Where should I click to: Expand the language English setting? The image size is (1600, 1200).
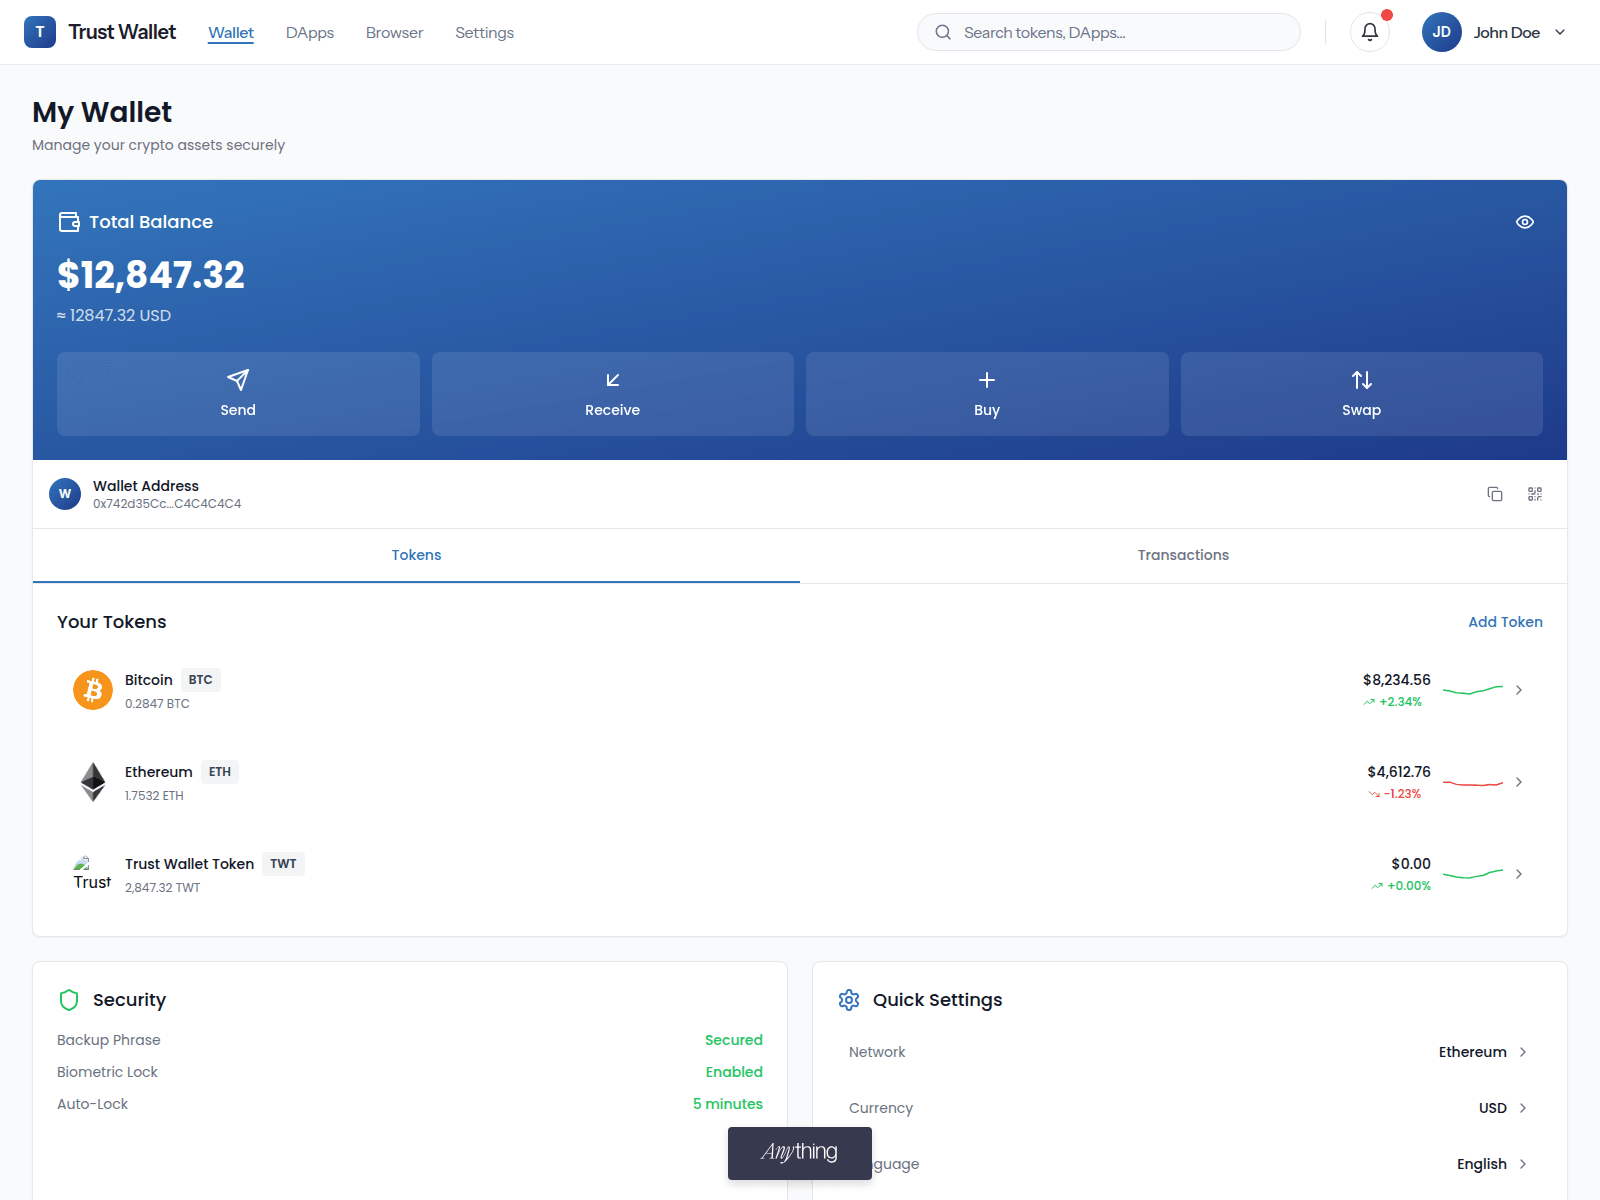point(1190,1164)
